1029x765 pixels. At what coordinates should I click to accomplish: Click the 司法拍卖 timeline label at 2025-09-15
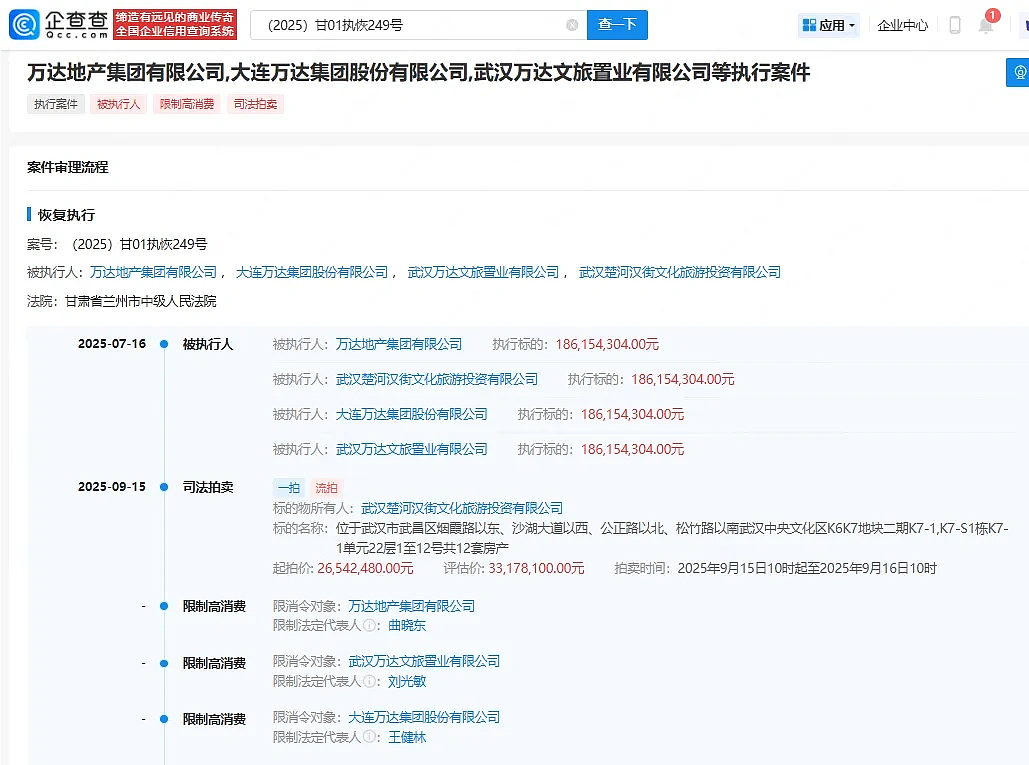click(208, 487)
